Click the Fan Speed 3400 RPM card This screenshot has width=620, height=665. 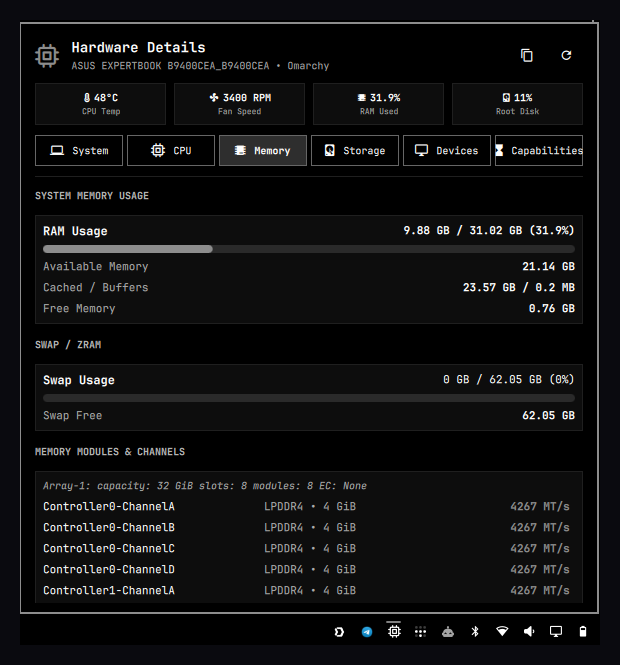click(x=240, y=104)
